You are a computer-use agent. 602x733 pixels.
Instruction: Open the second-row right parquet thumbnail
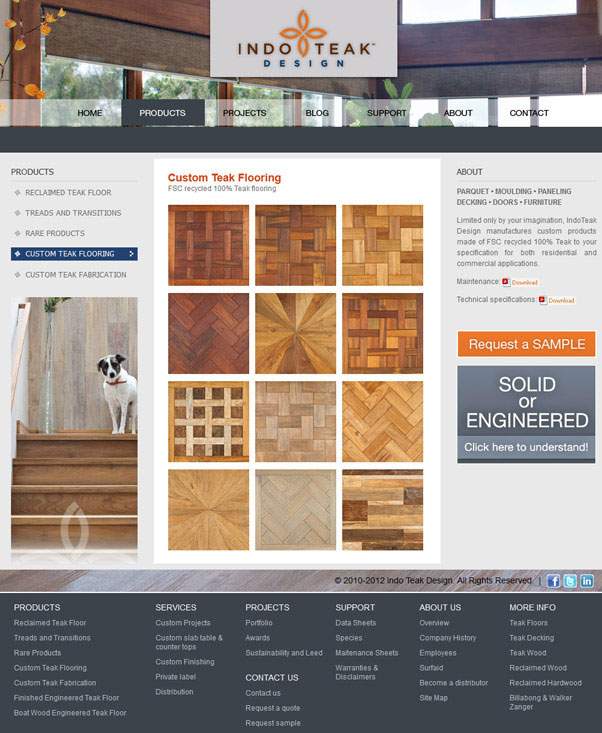(382, 333)
